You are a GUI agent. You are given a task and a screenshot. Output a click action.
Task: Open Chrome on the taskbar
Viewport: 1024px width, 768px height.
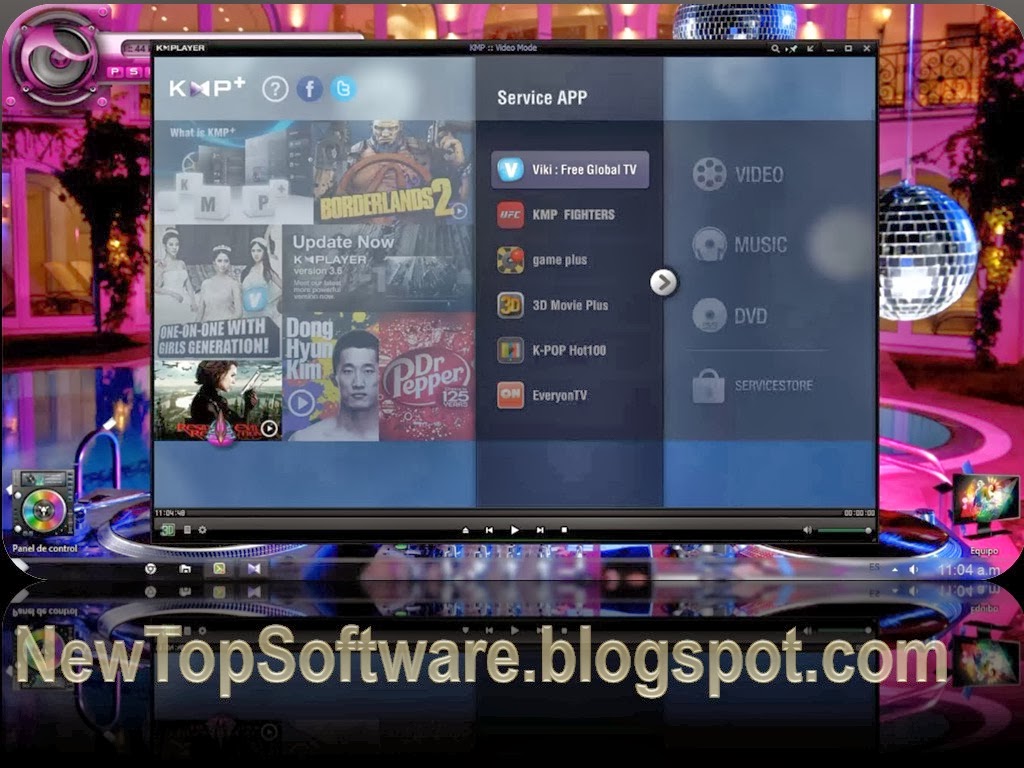[x=150, y=569]
